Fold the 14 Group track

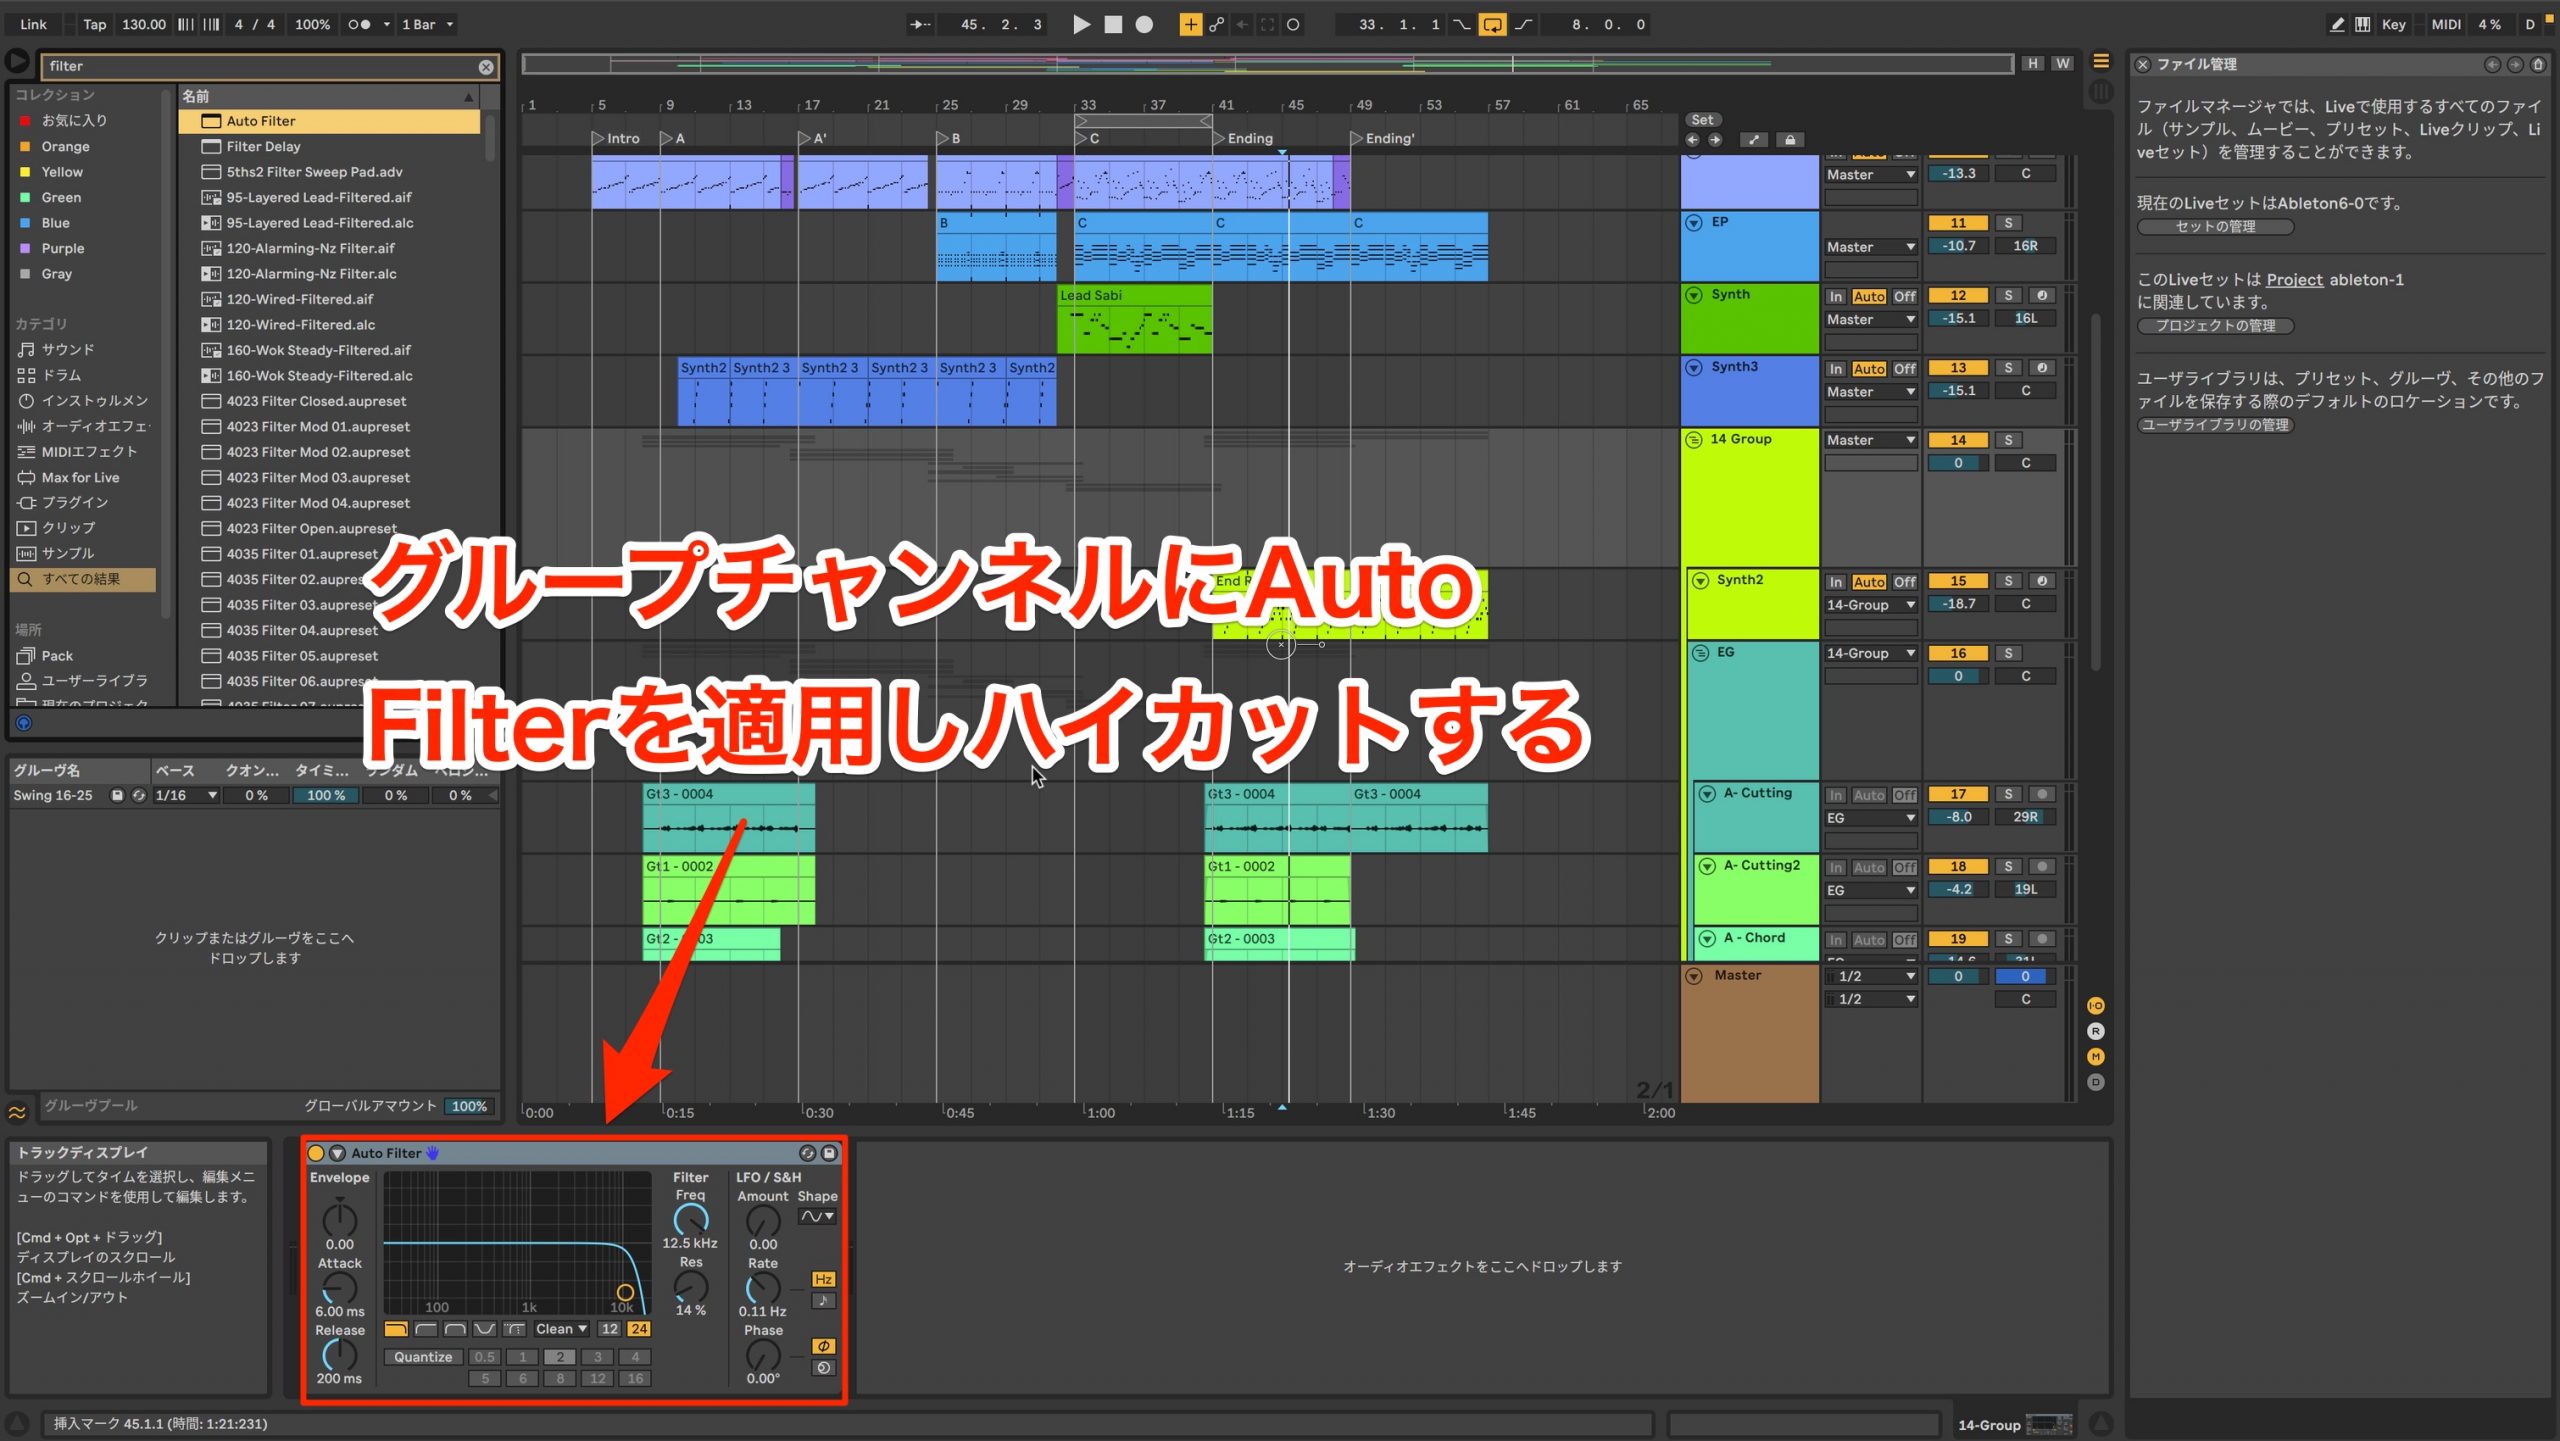[1694, 440]
